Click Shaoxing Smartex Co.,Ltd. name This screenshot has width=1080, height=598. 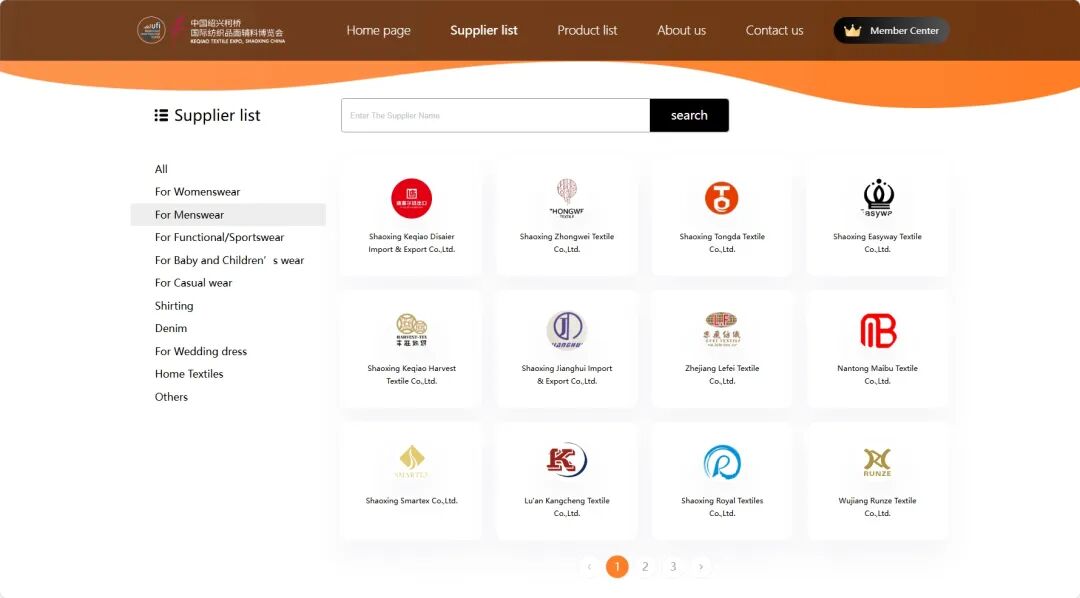[411, 500]
